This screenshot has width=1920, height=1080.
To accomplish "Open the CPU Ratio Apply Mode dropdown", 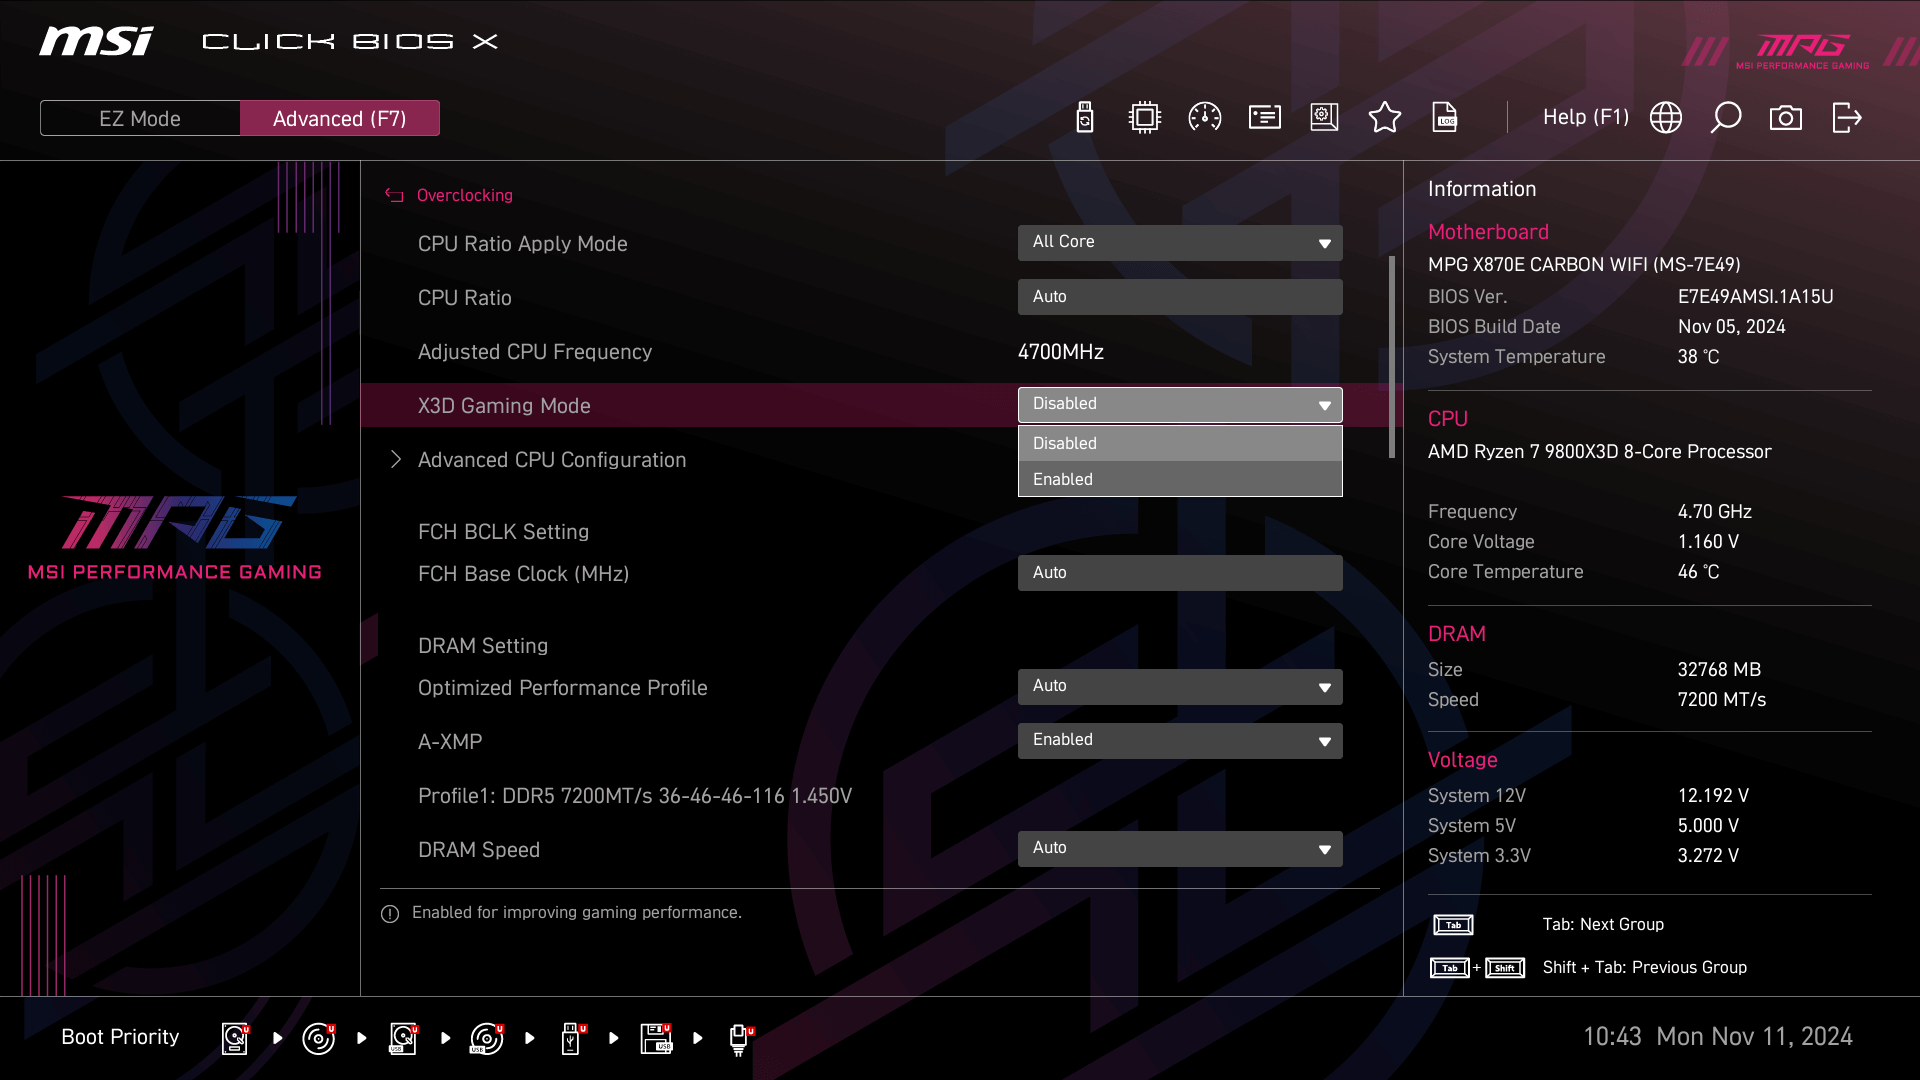I will pyautogui.click(x=1180, y=242).
